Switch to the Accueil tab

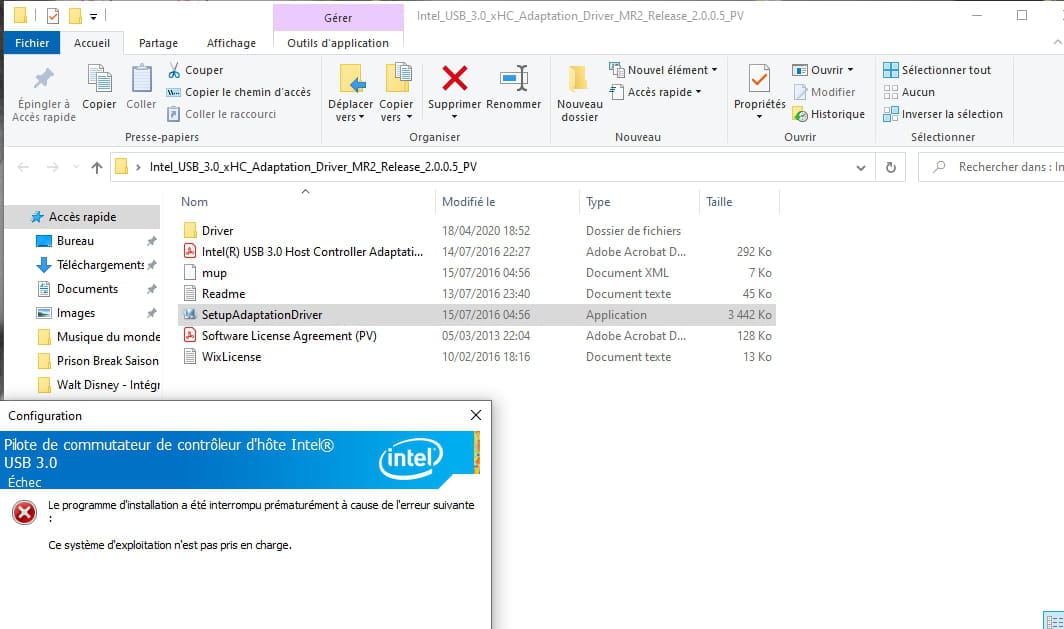click(x=92, y=43)
